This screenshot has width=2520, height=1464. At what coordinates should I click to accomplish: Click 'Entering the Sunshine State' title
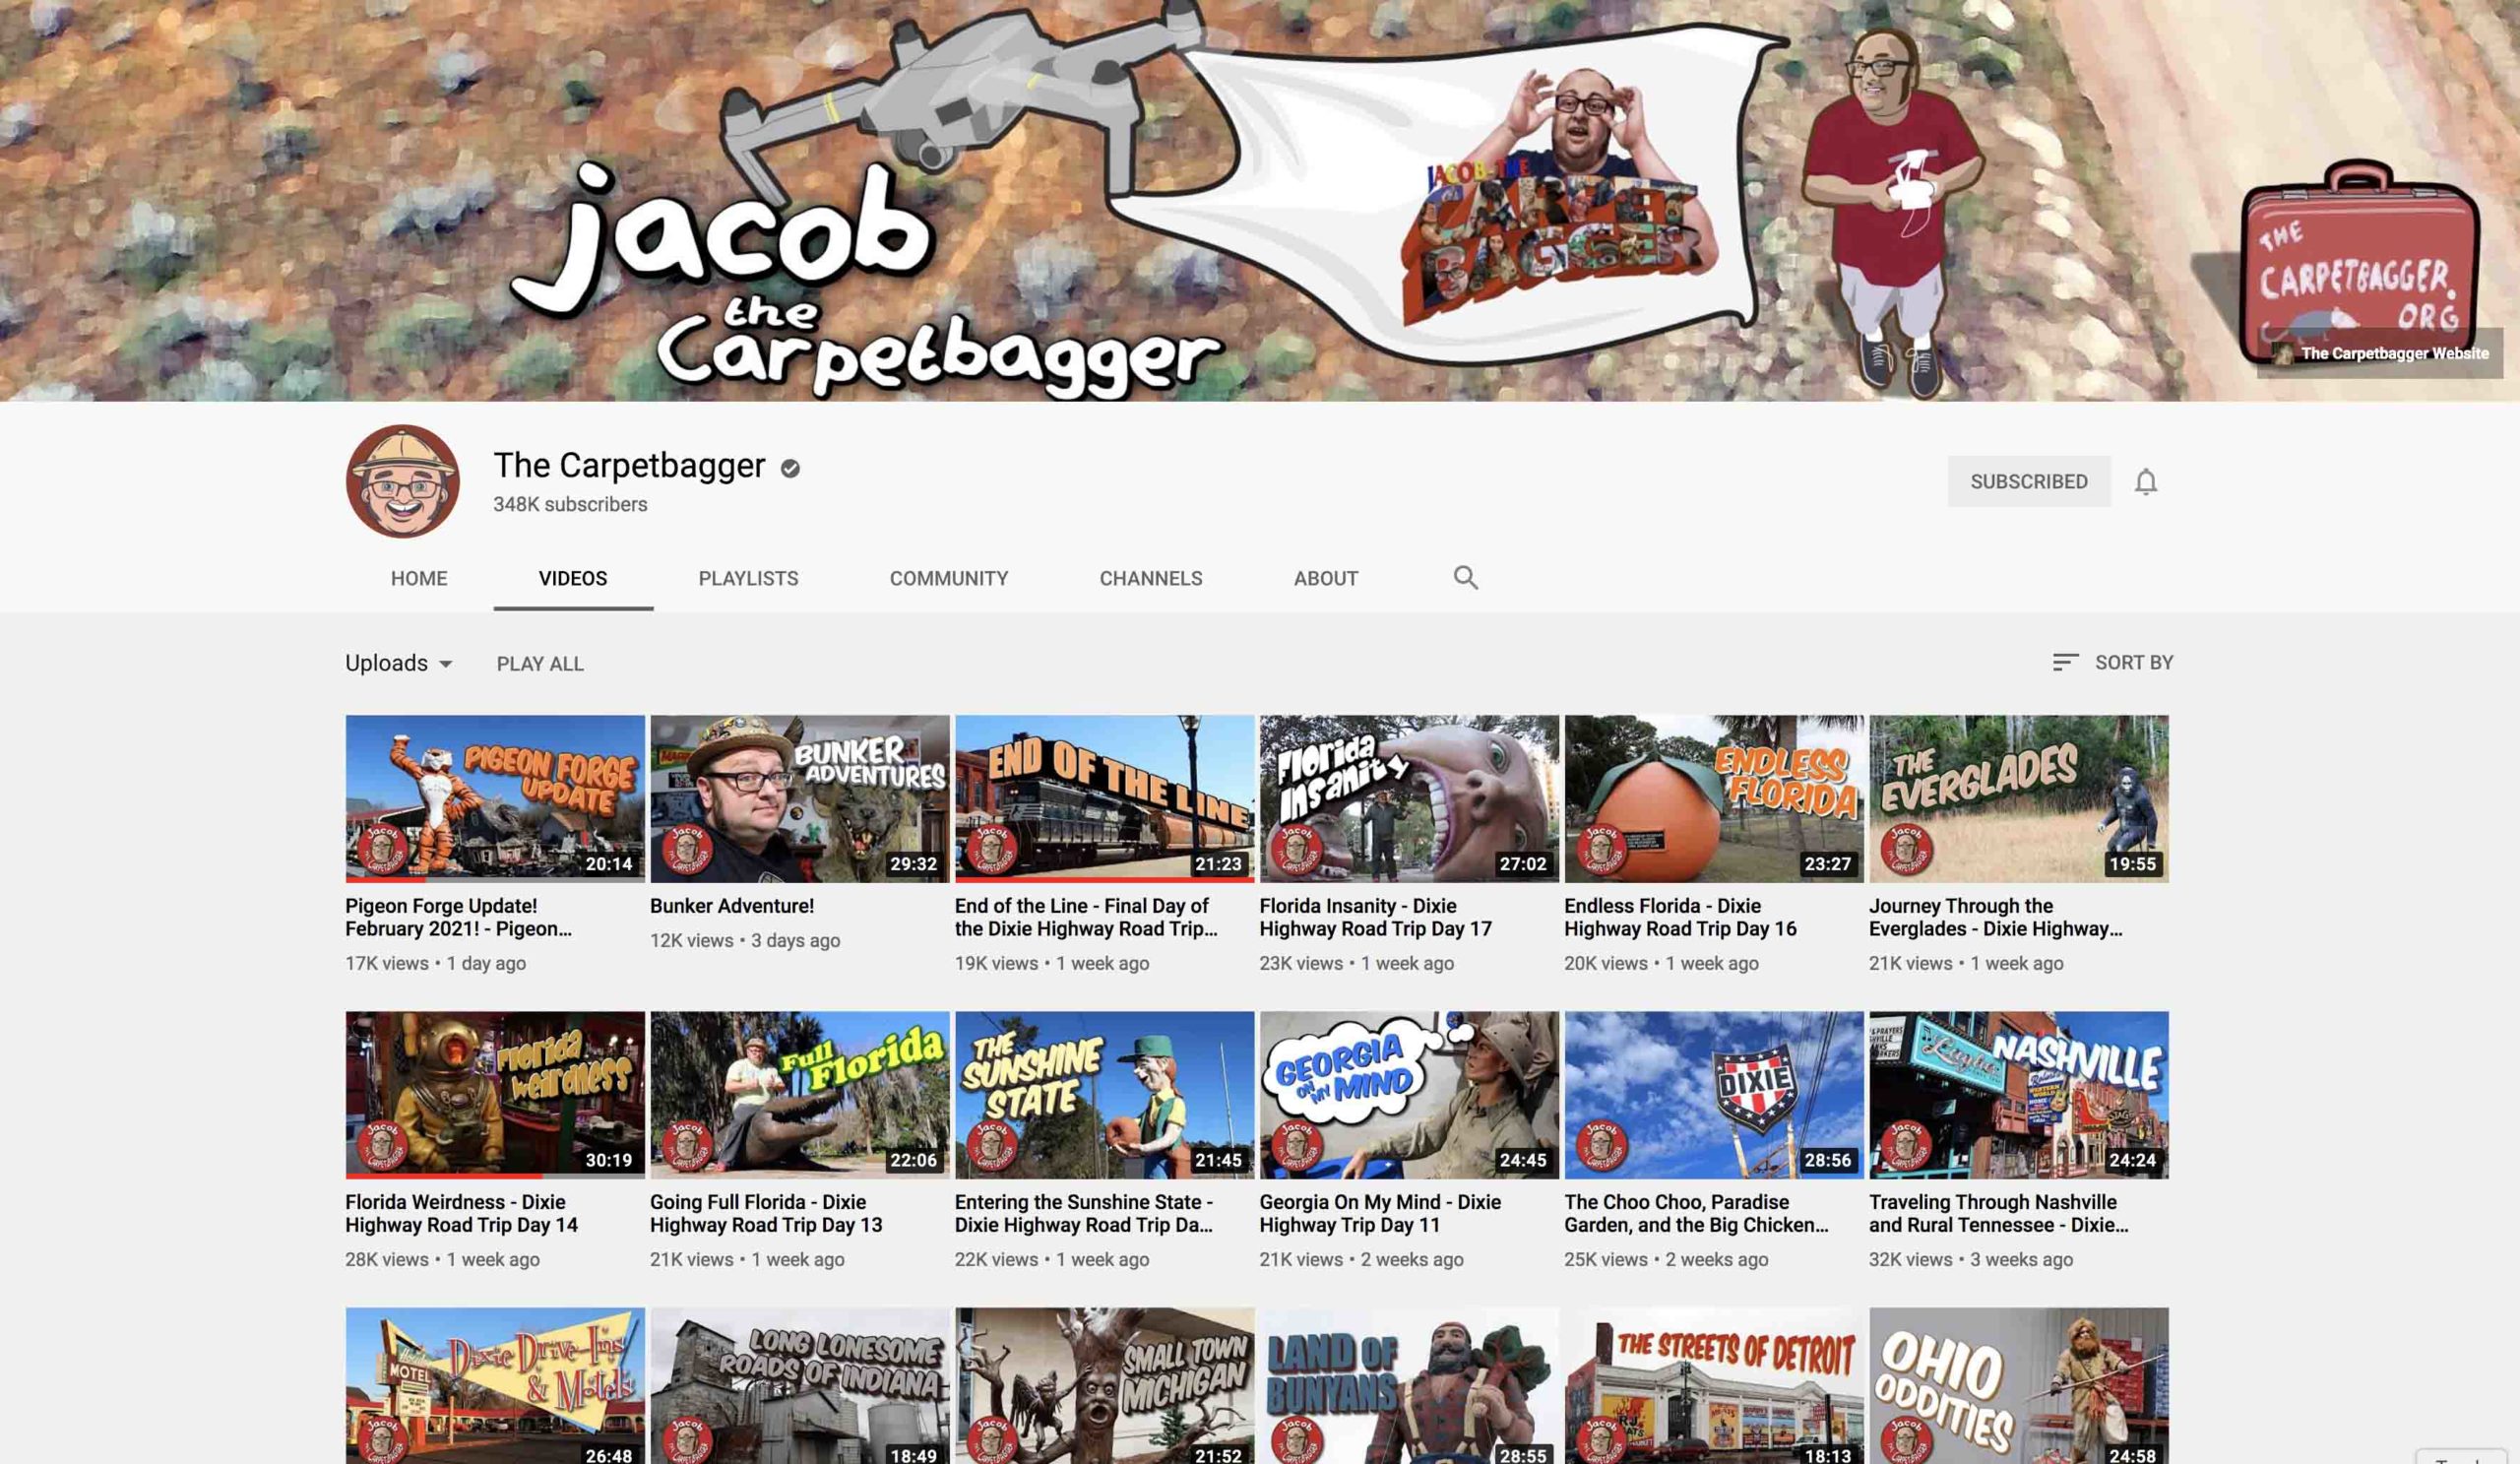(1084, 1213)
